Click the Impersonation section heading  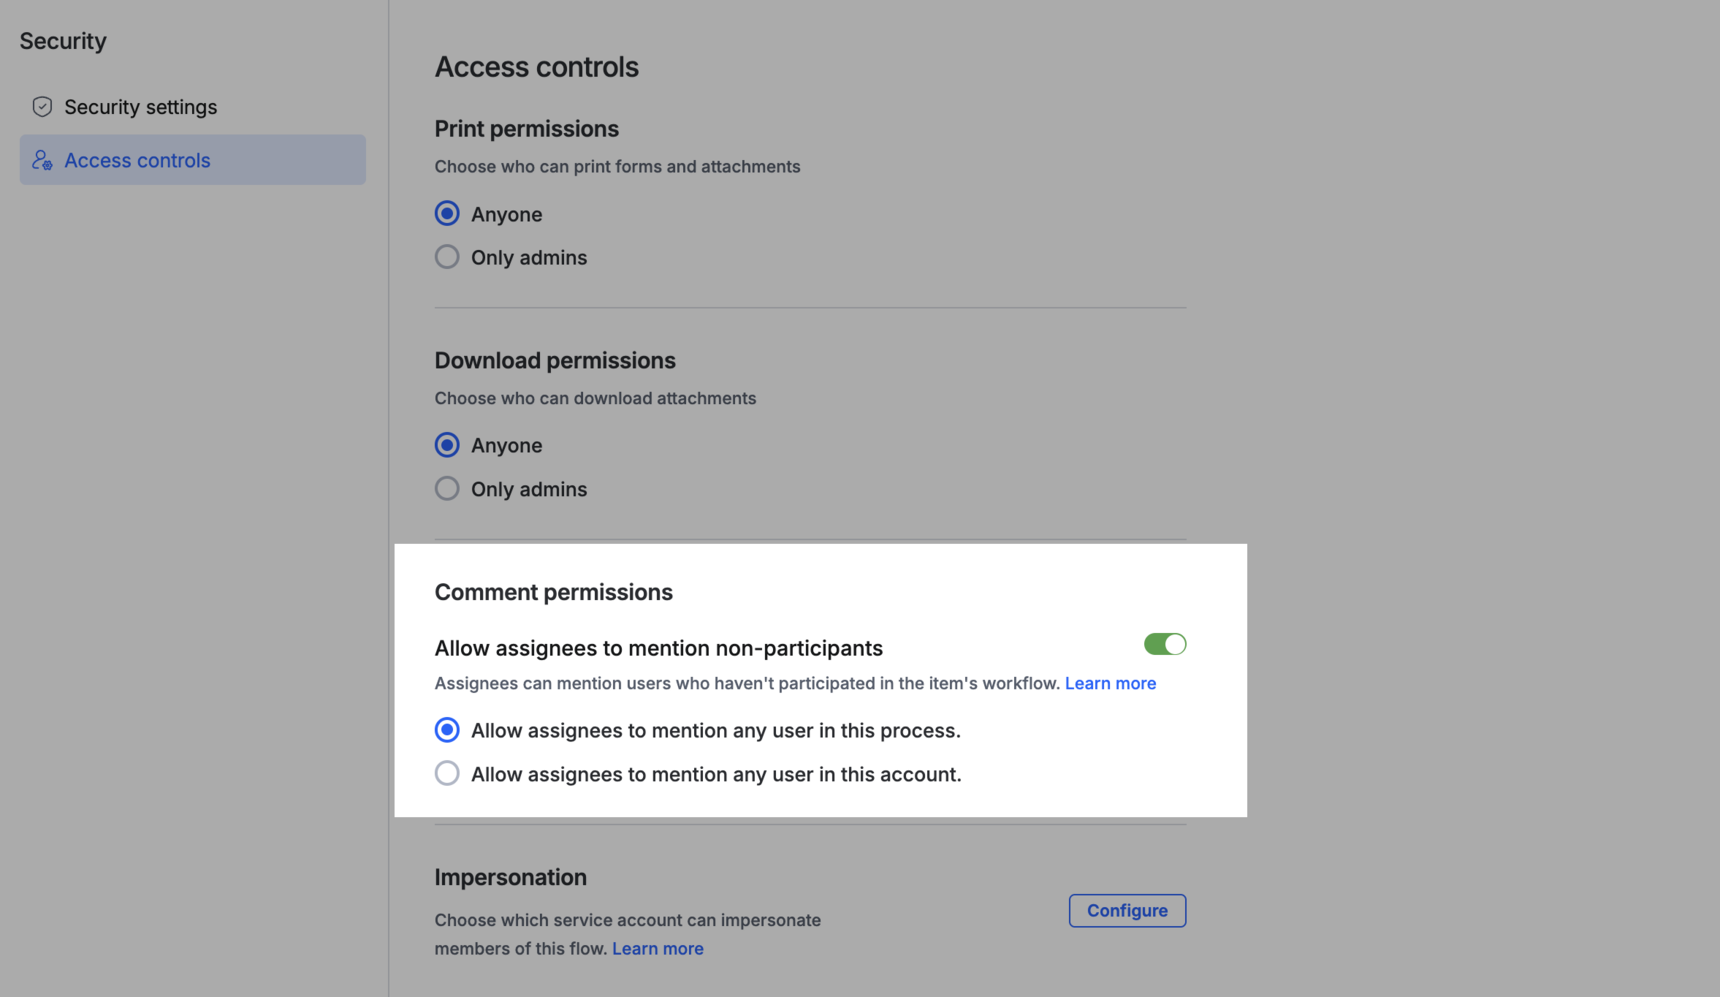(510, 877)
